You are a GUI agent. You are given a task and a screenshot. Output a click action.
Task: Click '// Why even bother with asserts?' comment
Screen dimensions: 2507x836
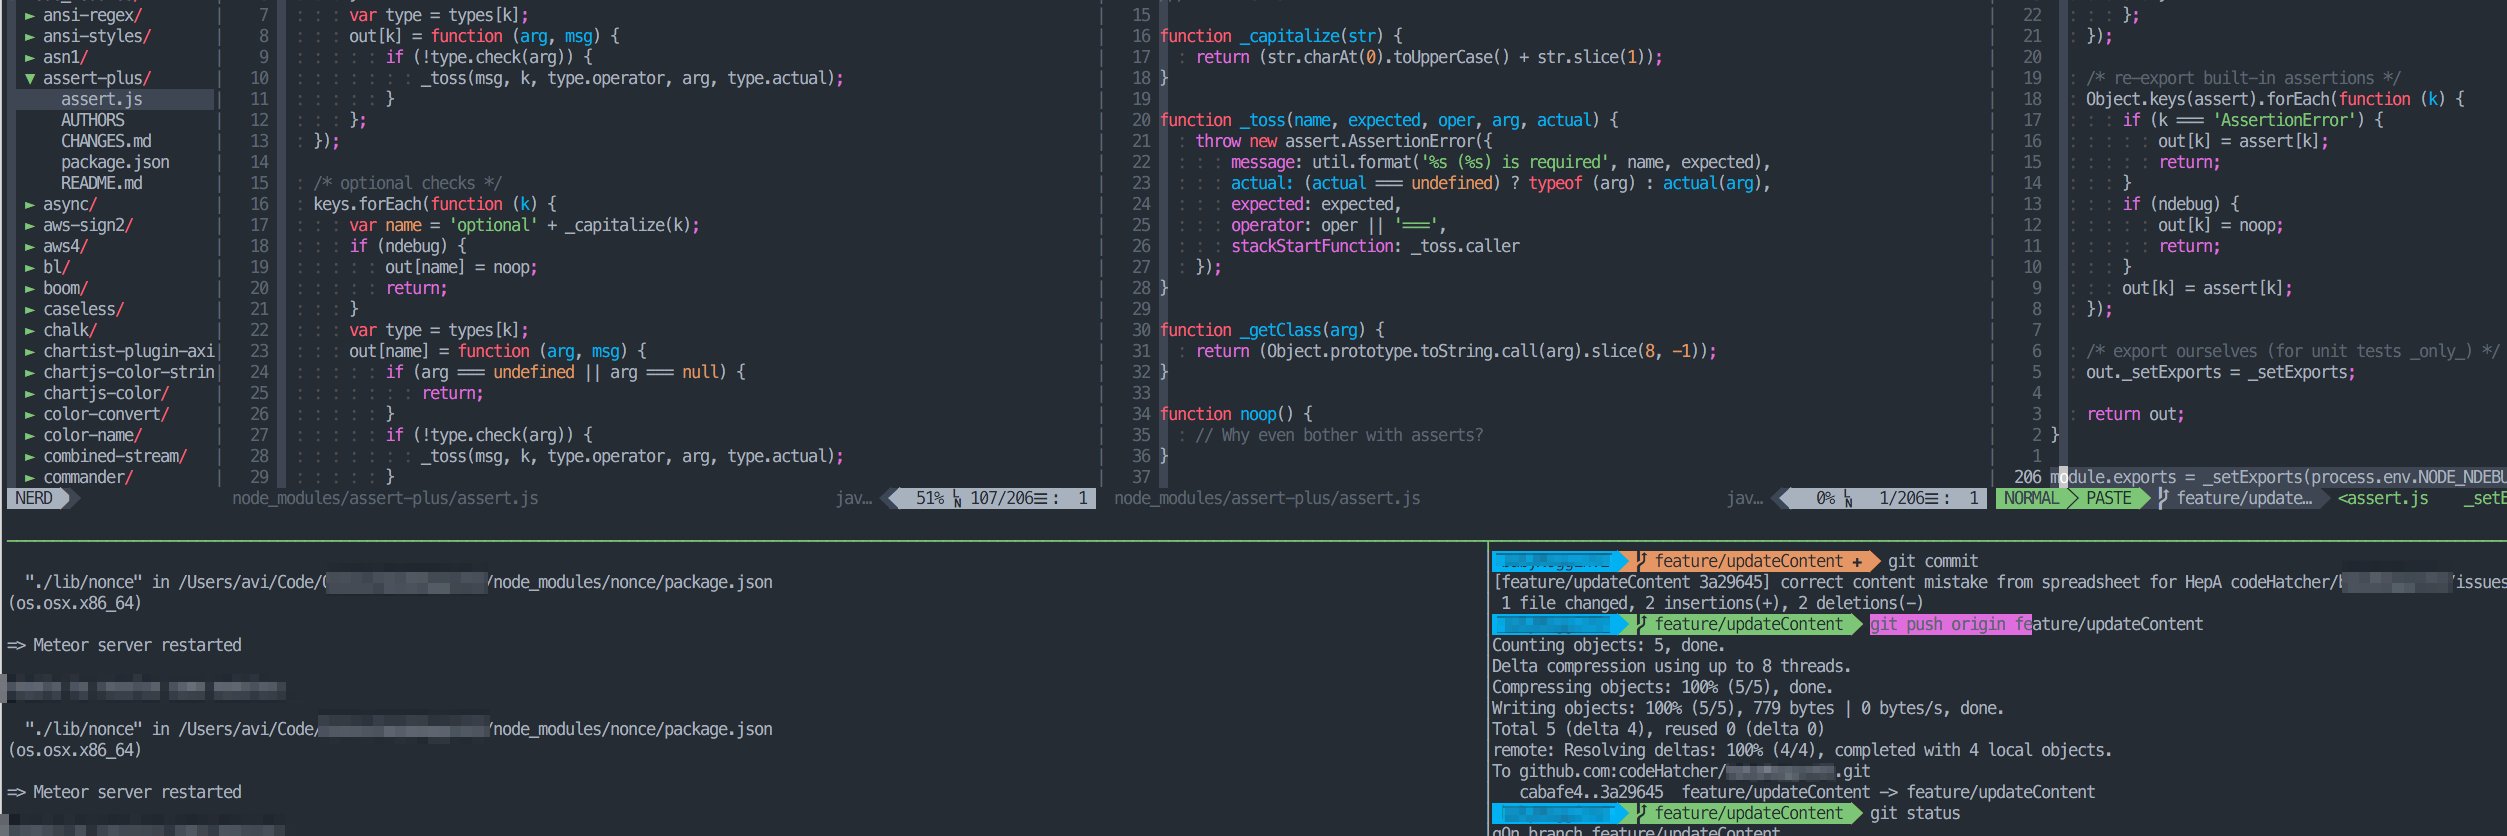(x=1339, y=436)
